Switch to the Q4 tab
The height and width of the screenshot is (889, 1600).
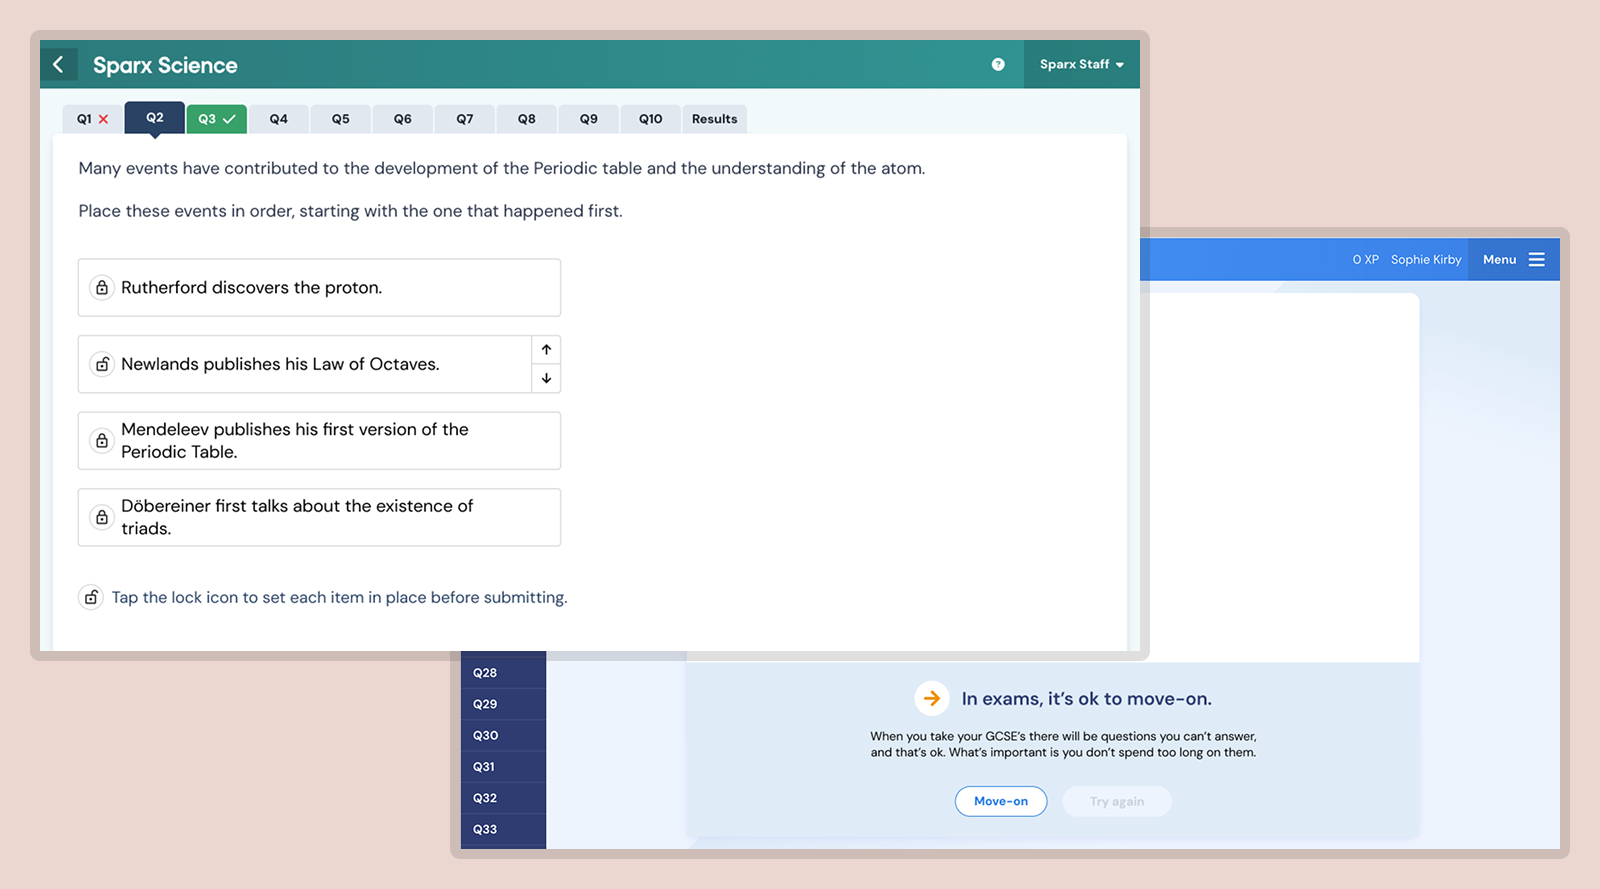click(x=279, y=119)
